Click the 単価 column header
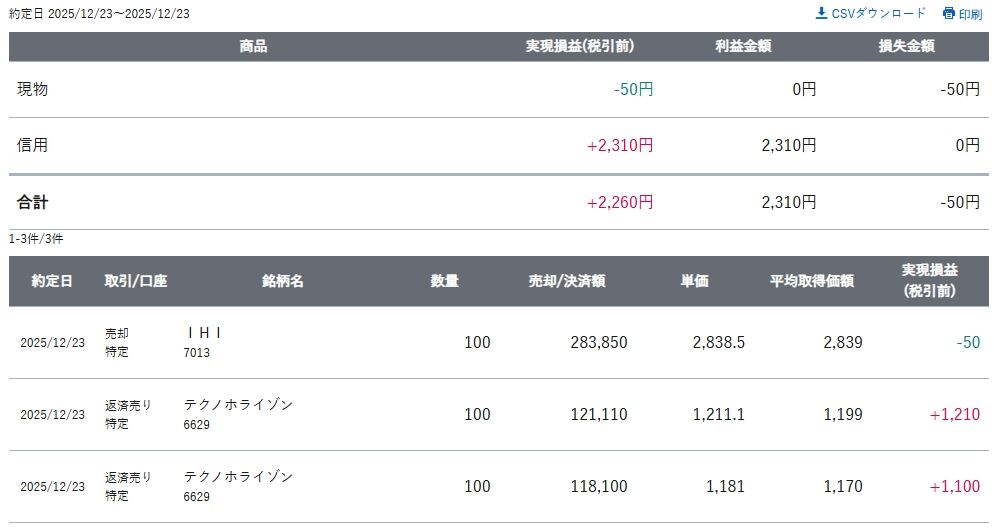The image size is (994, 529). (x=695, y=281)
